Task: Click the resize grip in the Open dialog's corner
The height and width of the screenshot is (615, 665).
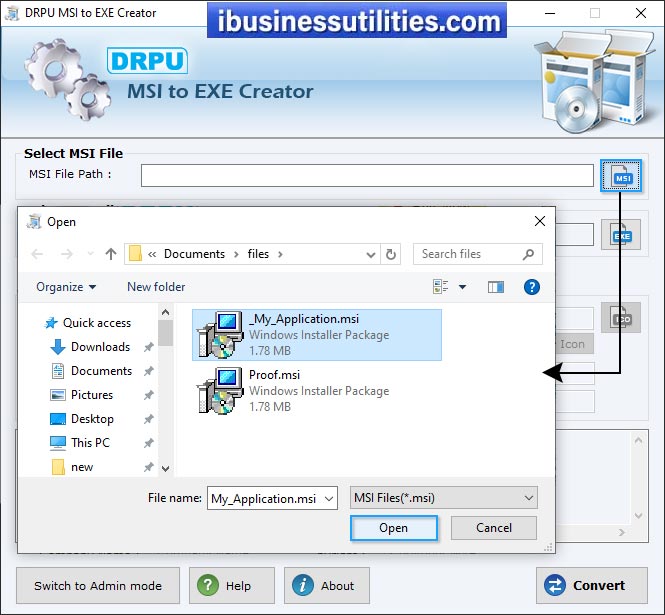Action: (548, 548)
